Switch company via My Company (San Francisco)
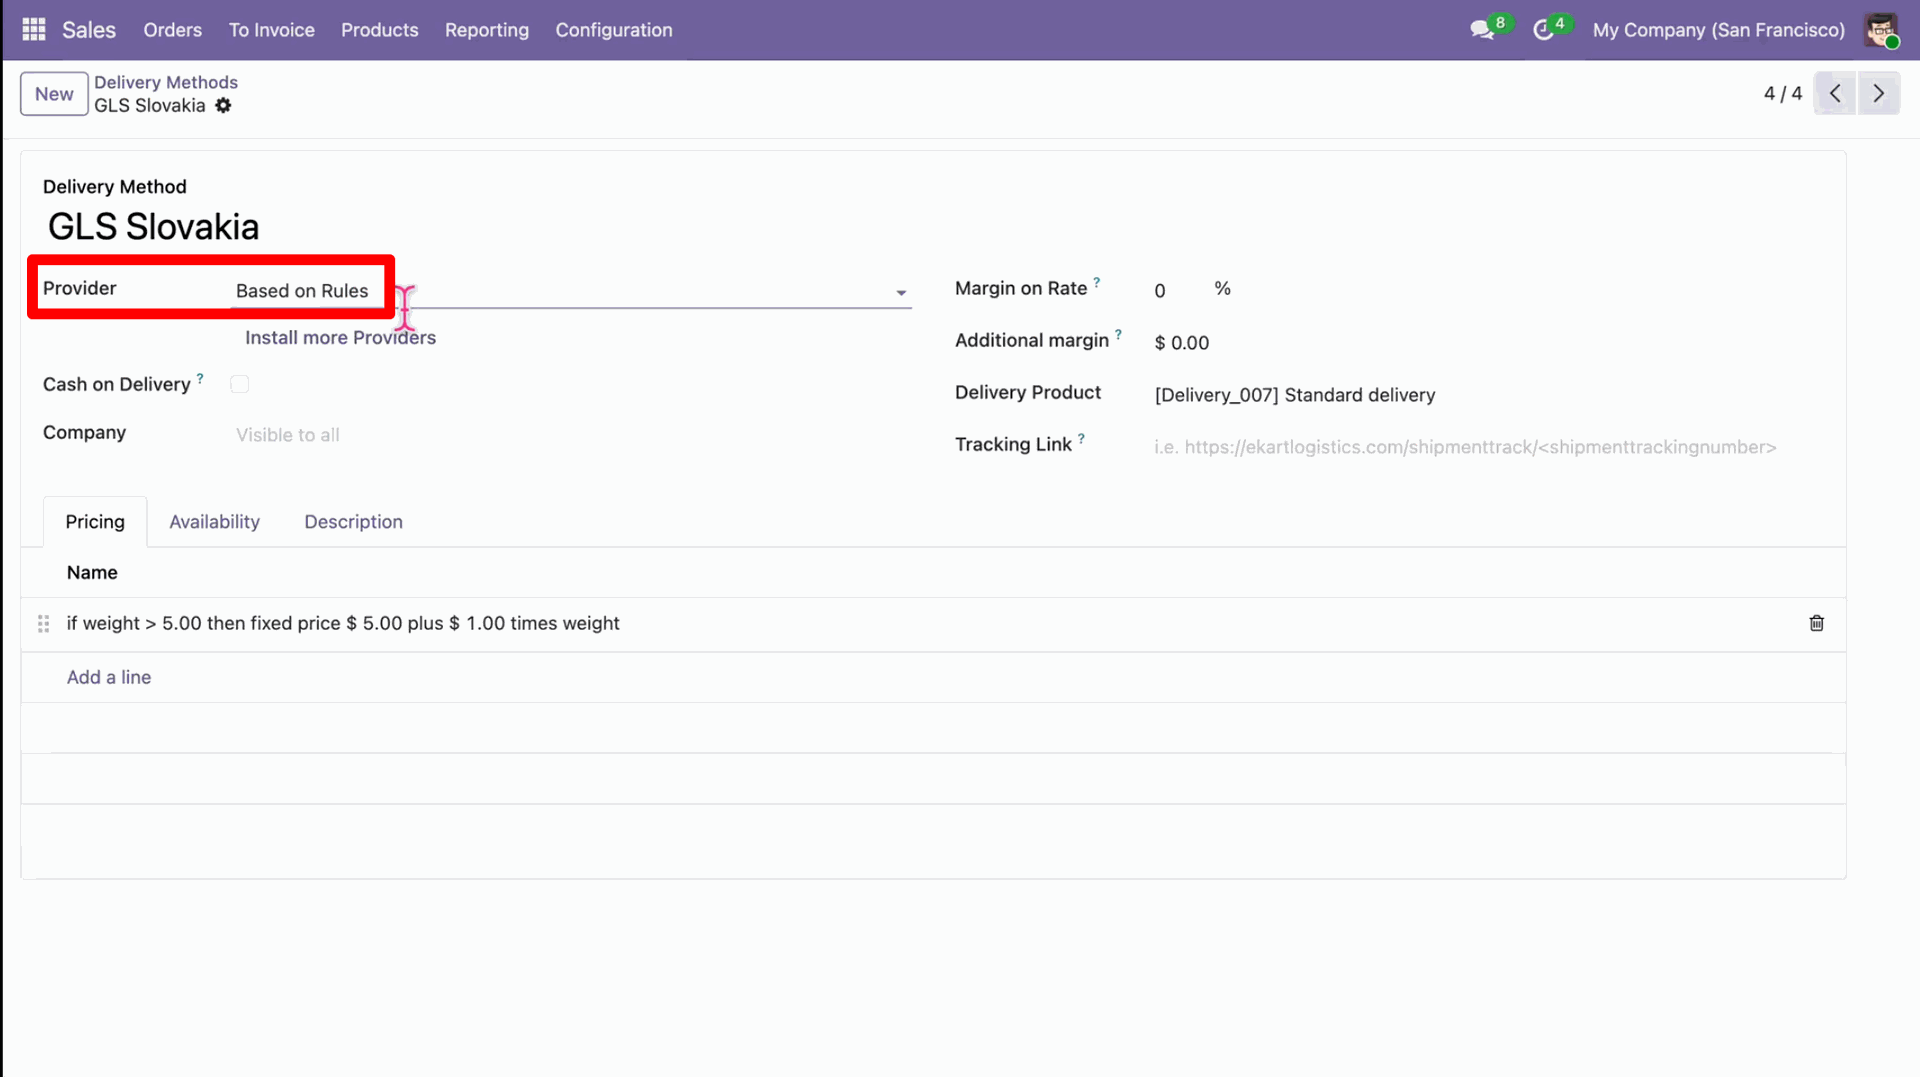 (1718, 30)
